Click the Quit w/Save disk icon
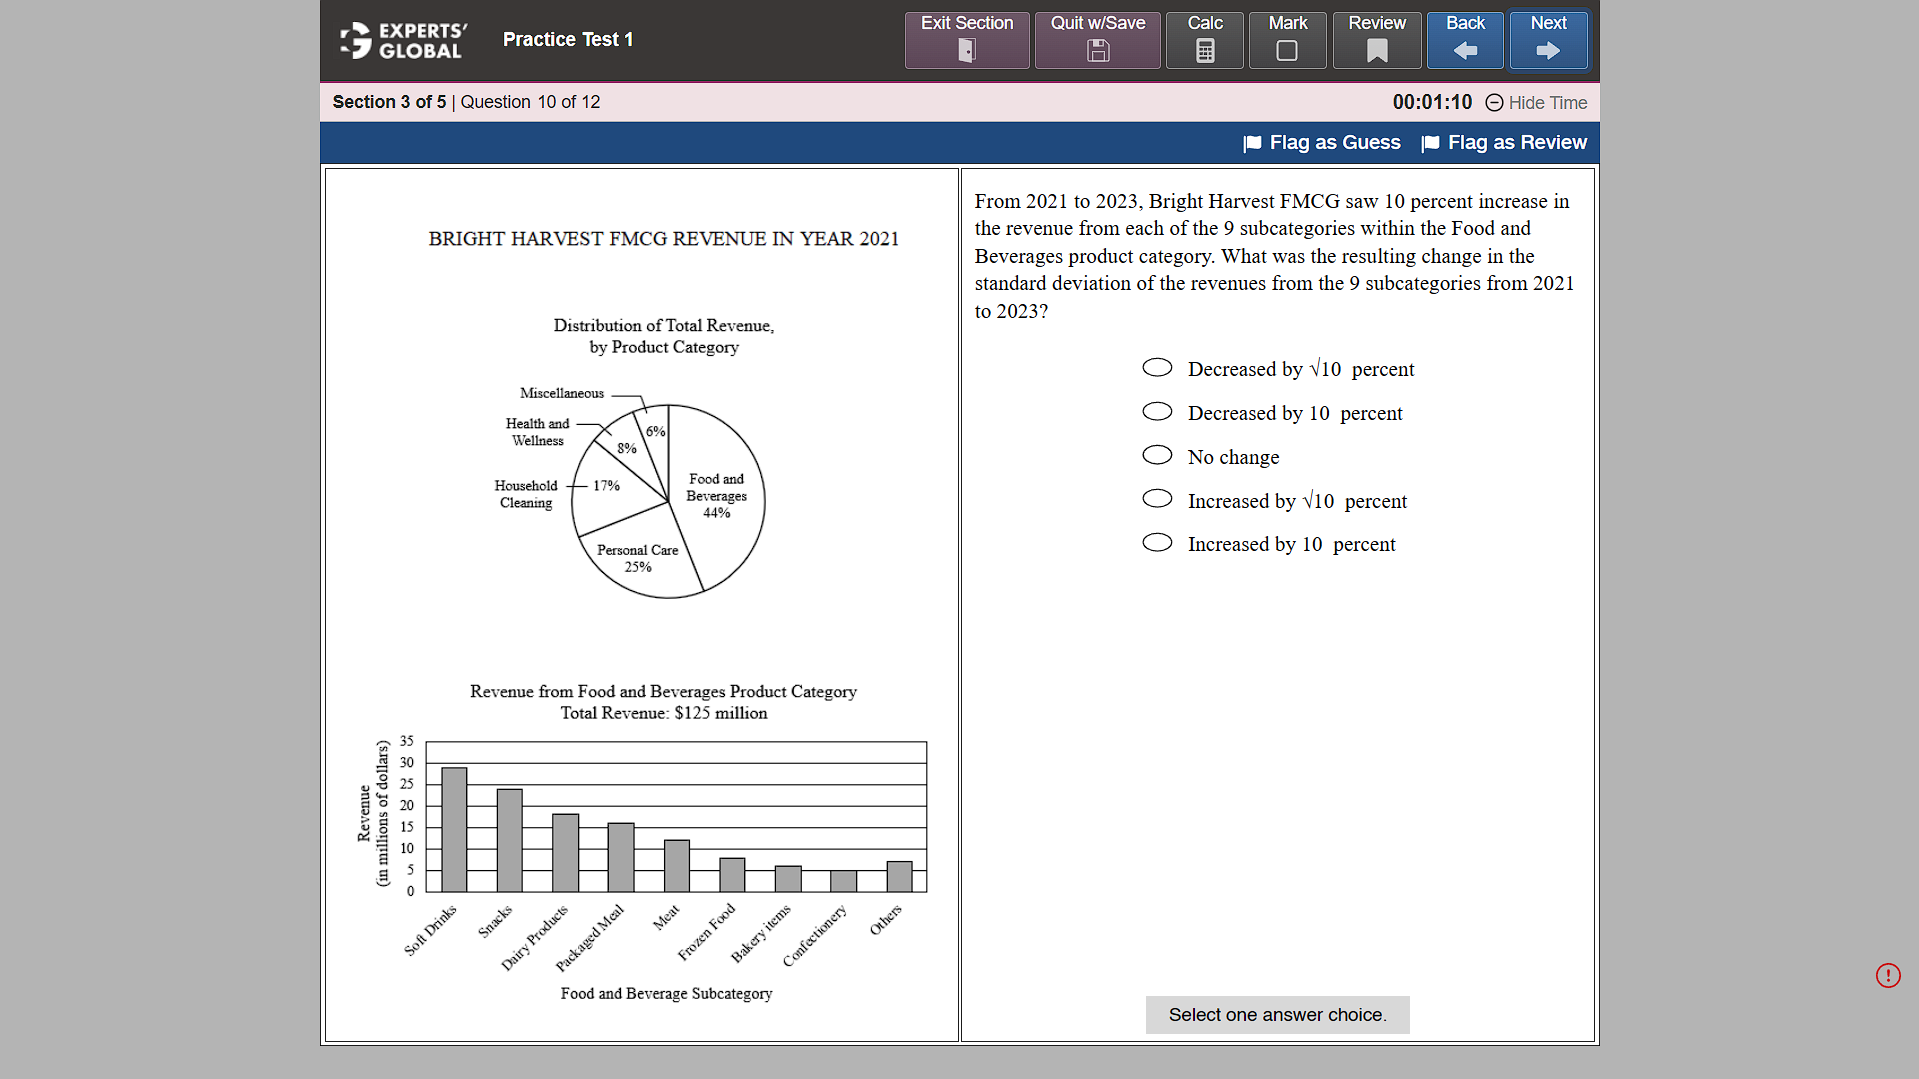 1097,50
